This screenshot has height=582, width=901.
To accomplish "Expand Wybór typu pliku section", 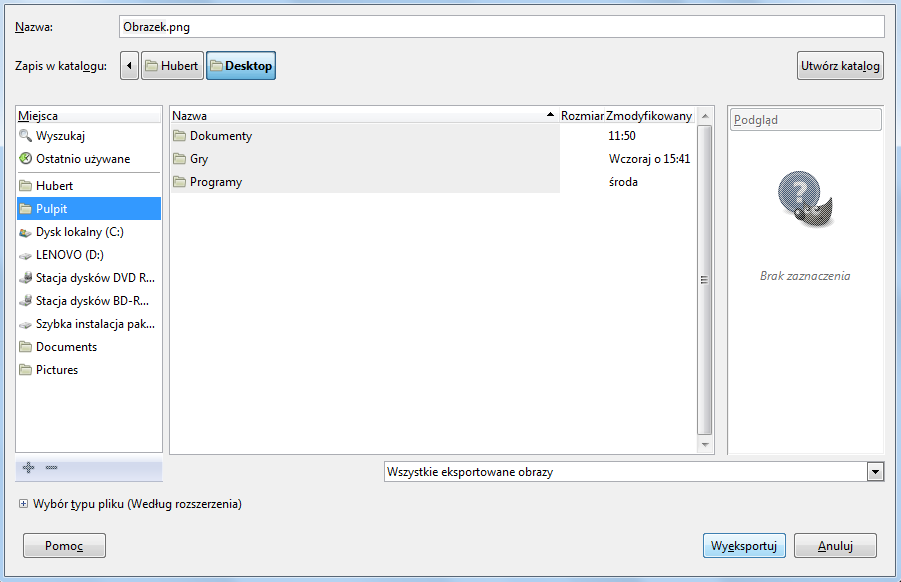I will click(x=23, y=504).
